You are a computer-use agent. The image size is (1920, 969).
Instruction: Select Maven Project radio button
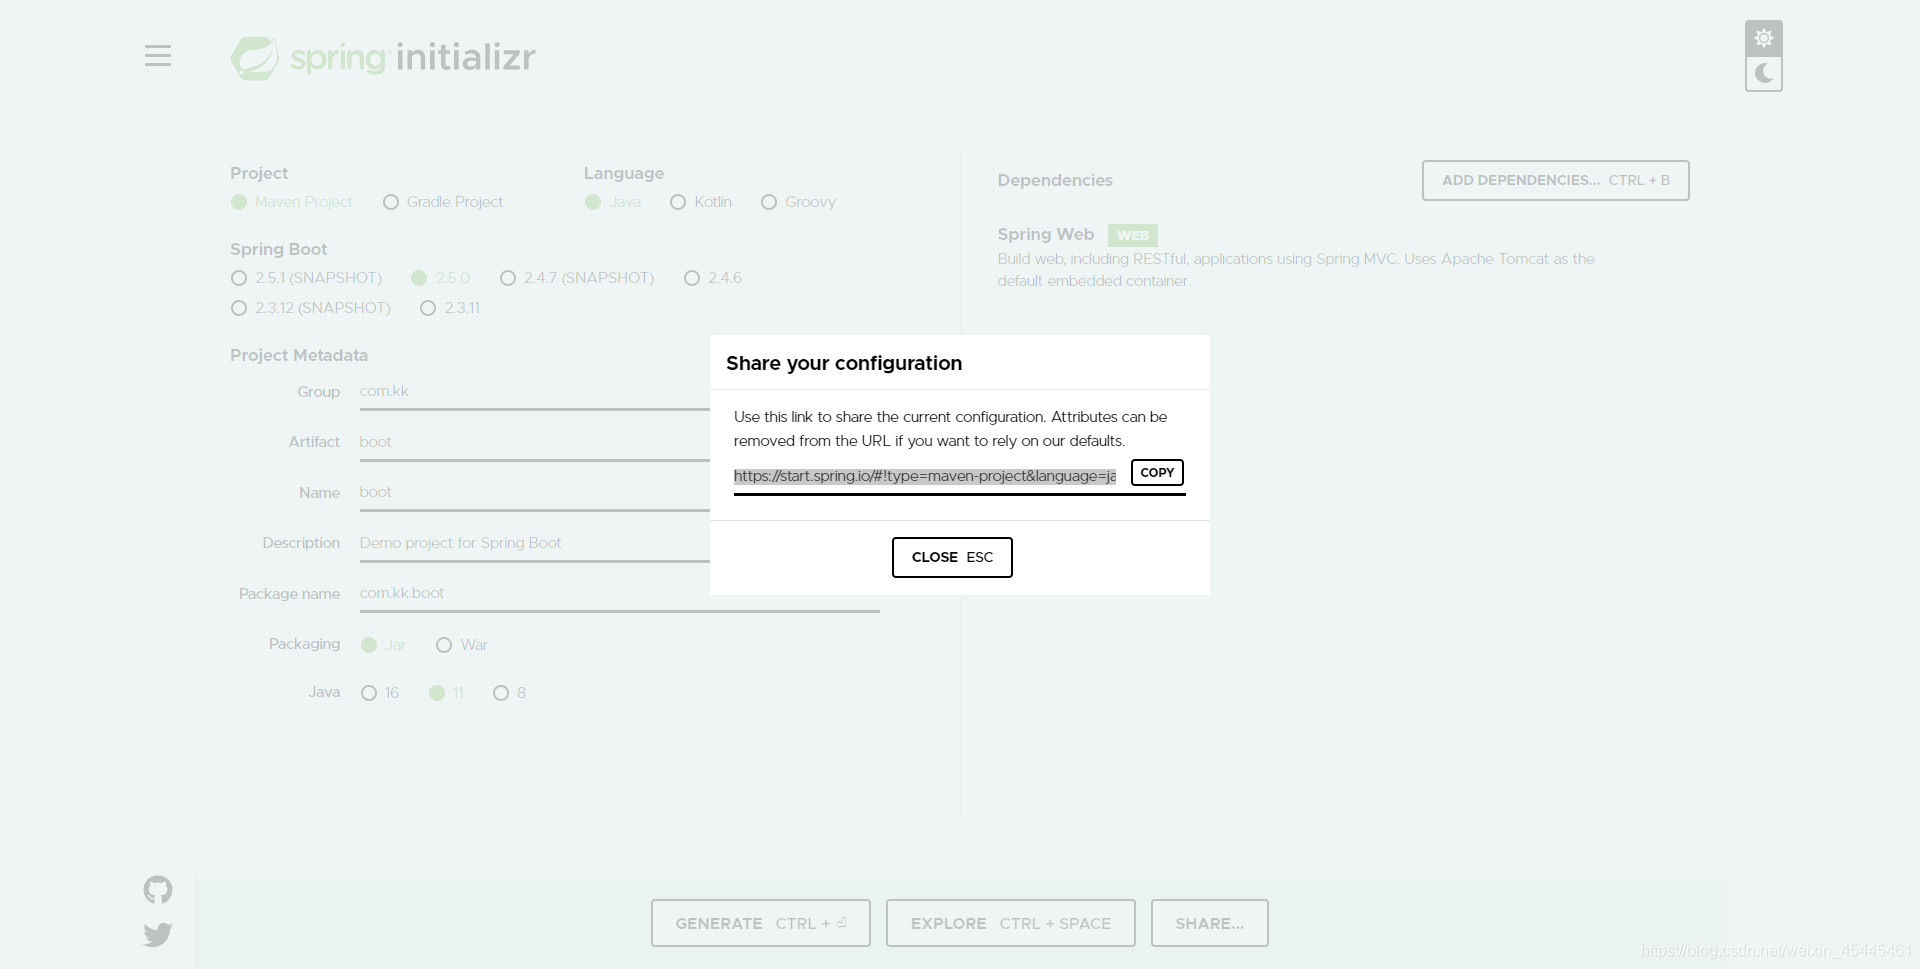291,202
